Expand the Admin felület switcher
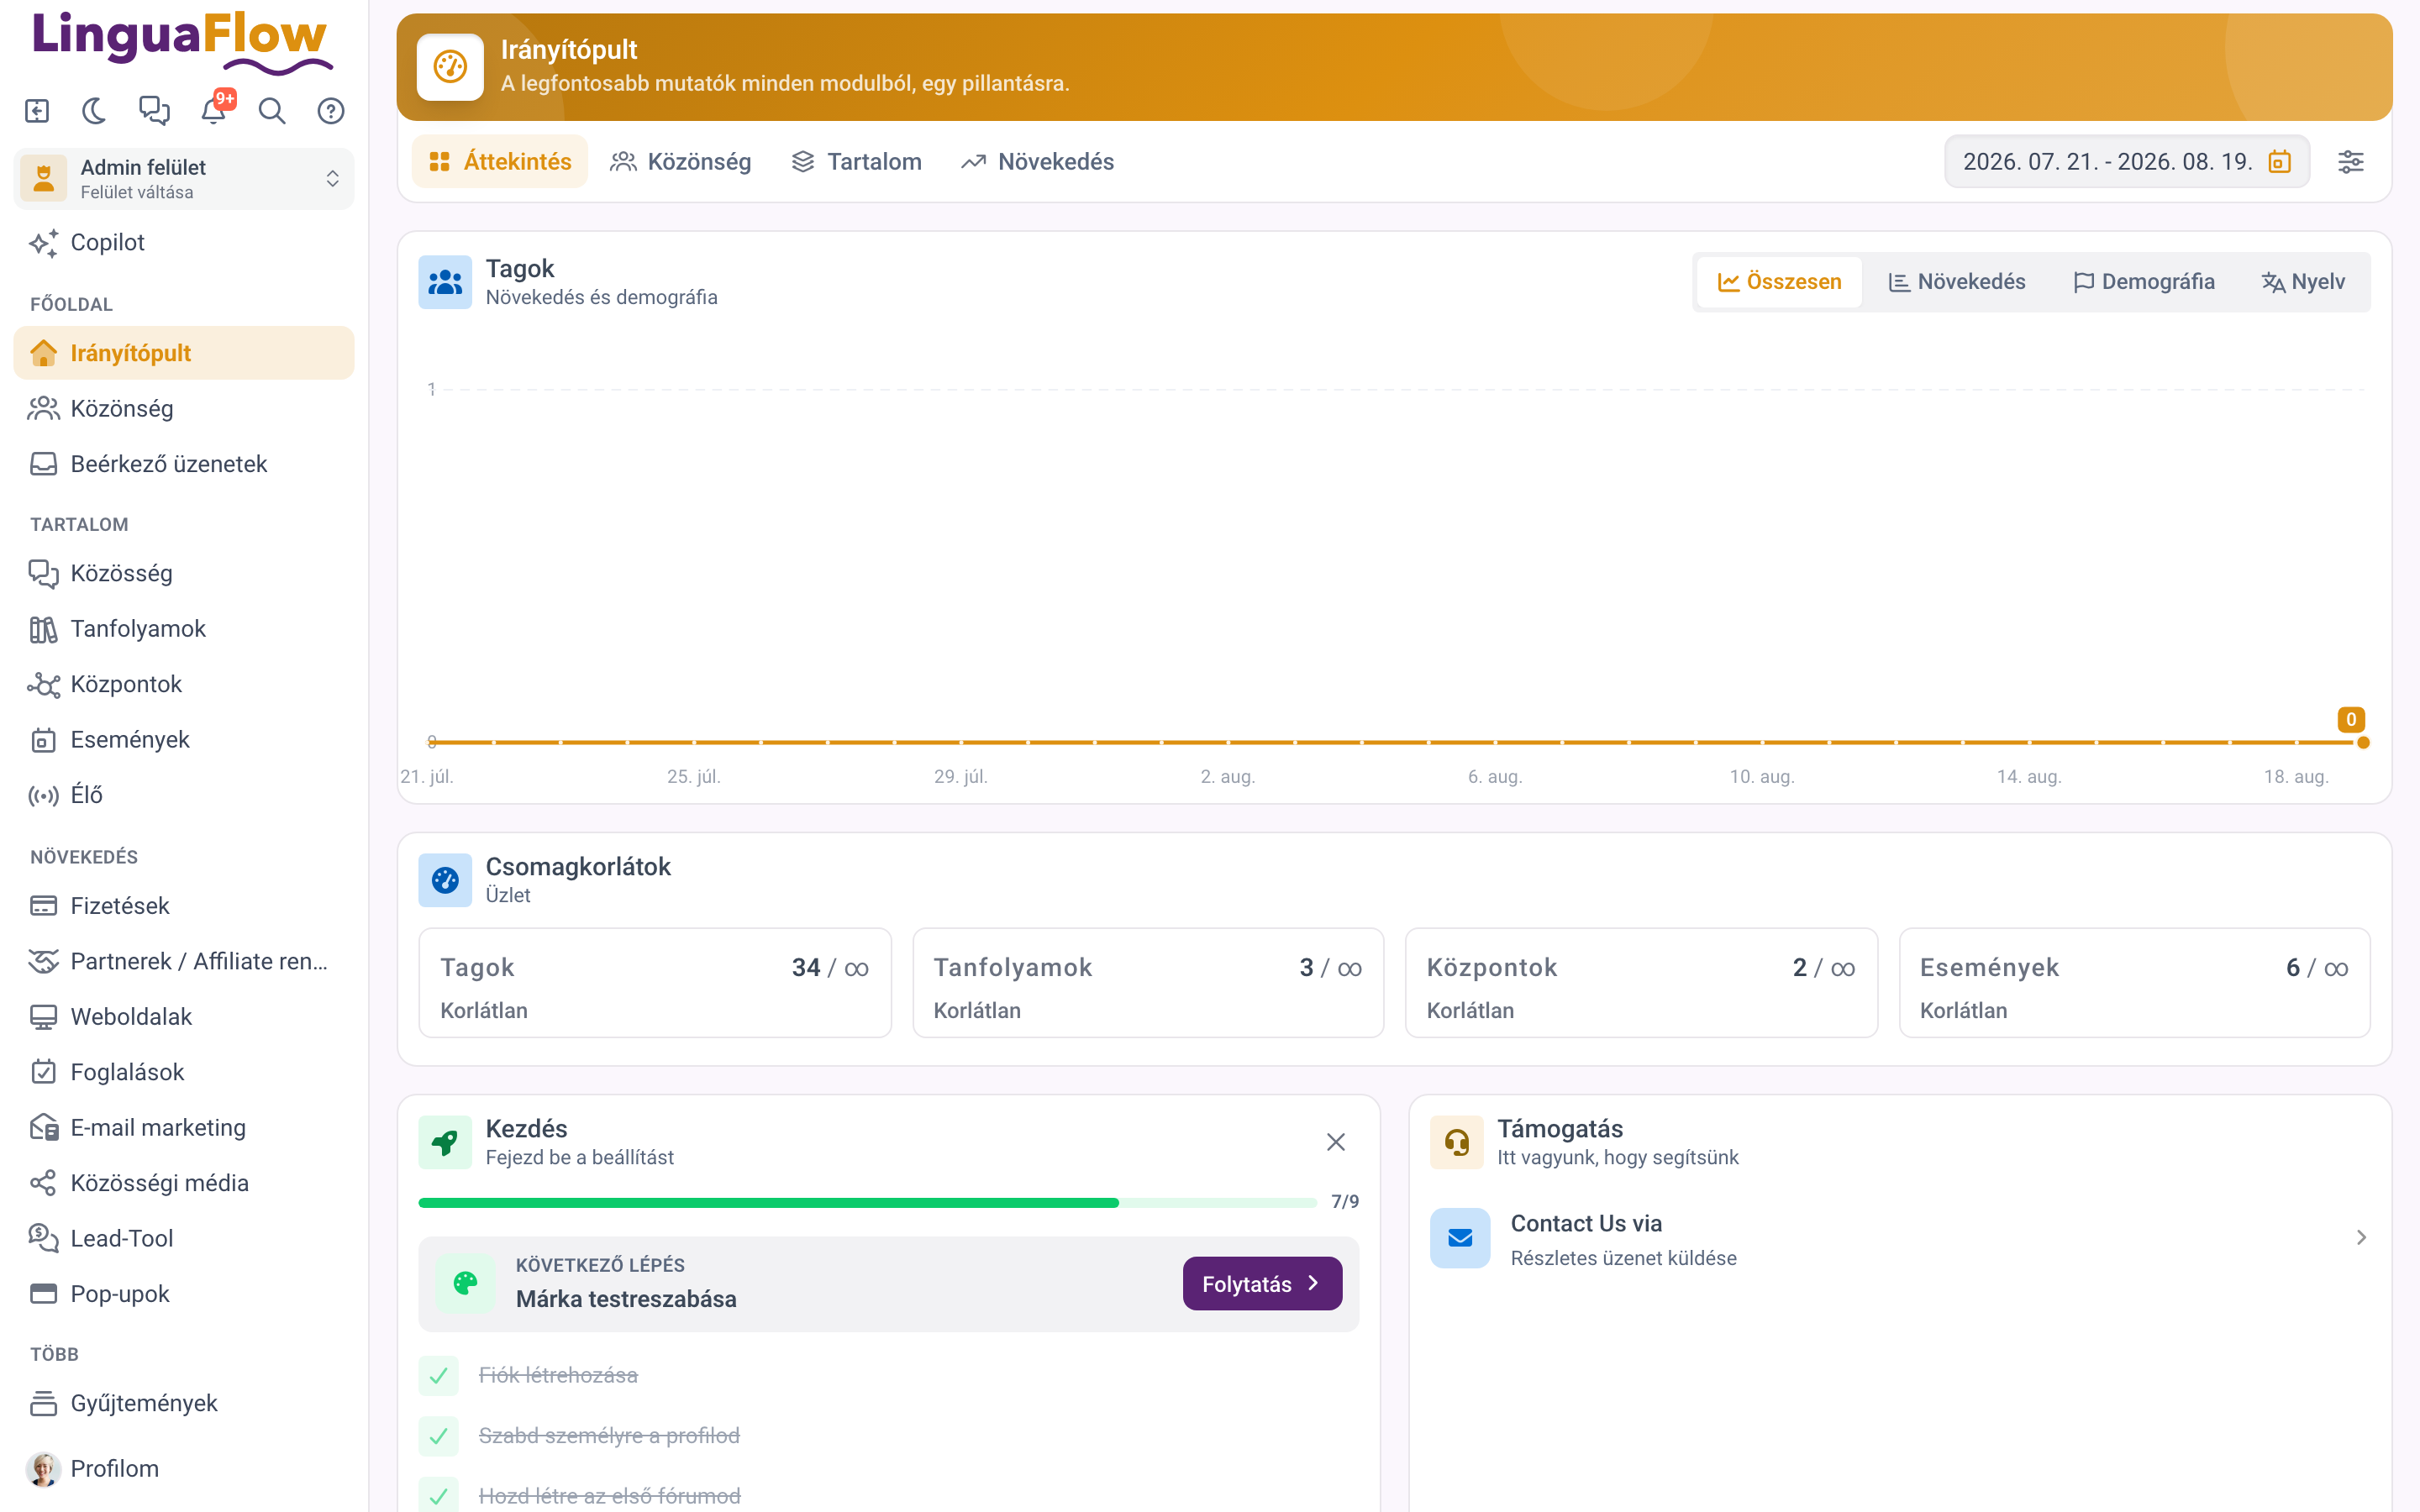The image size is (2420, 1512). (x=184, y=179)
